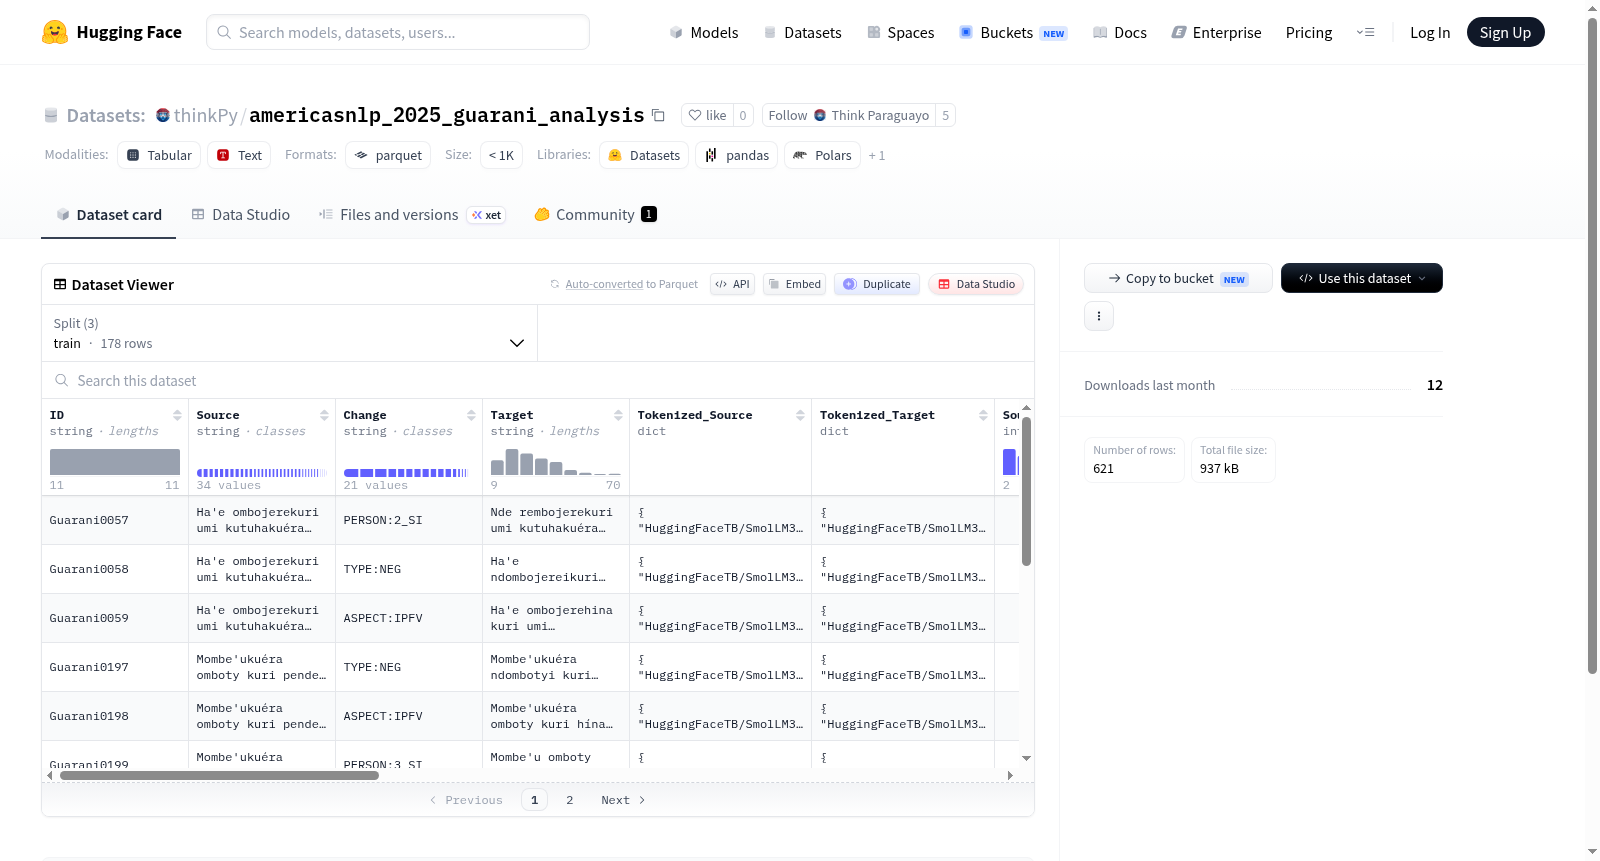
Task: Copy the dataset name with copy icon
Action: click(658, 115)
